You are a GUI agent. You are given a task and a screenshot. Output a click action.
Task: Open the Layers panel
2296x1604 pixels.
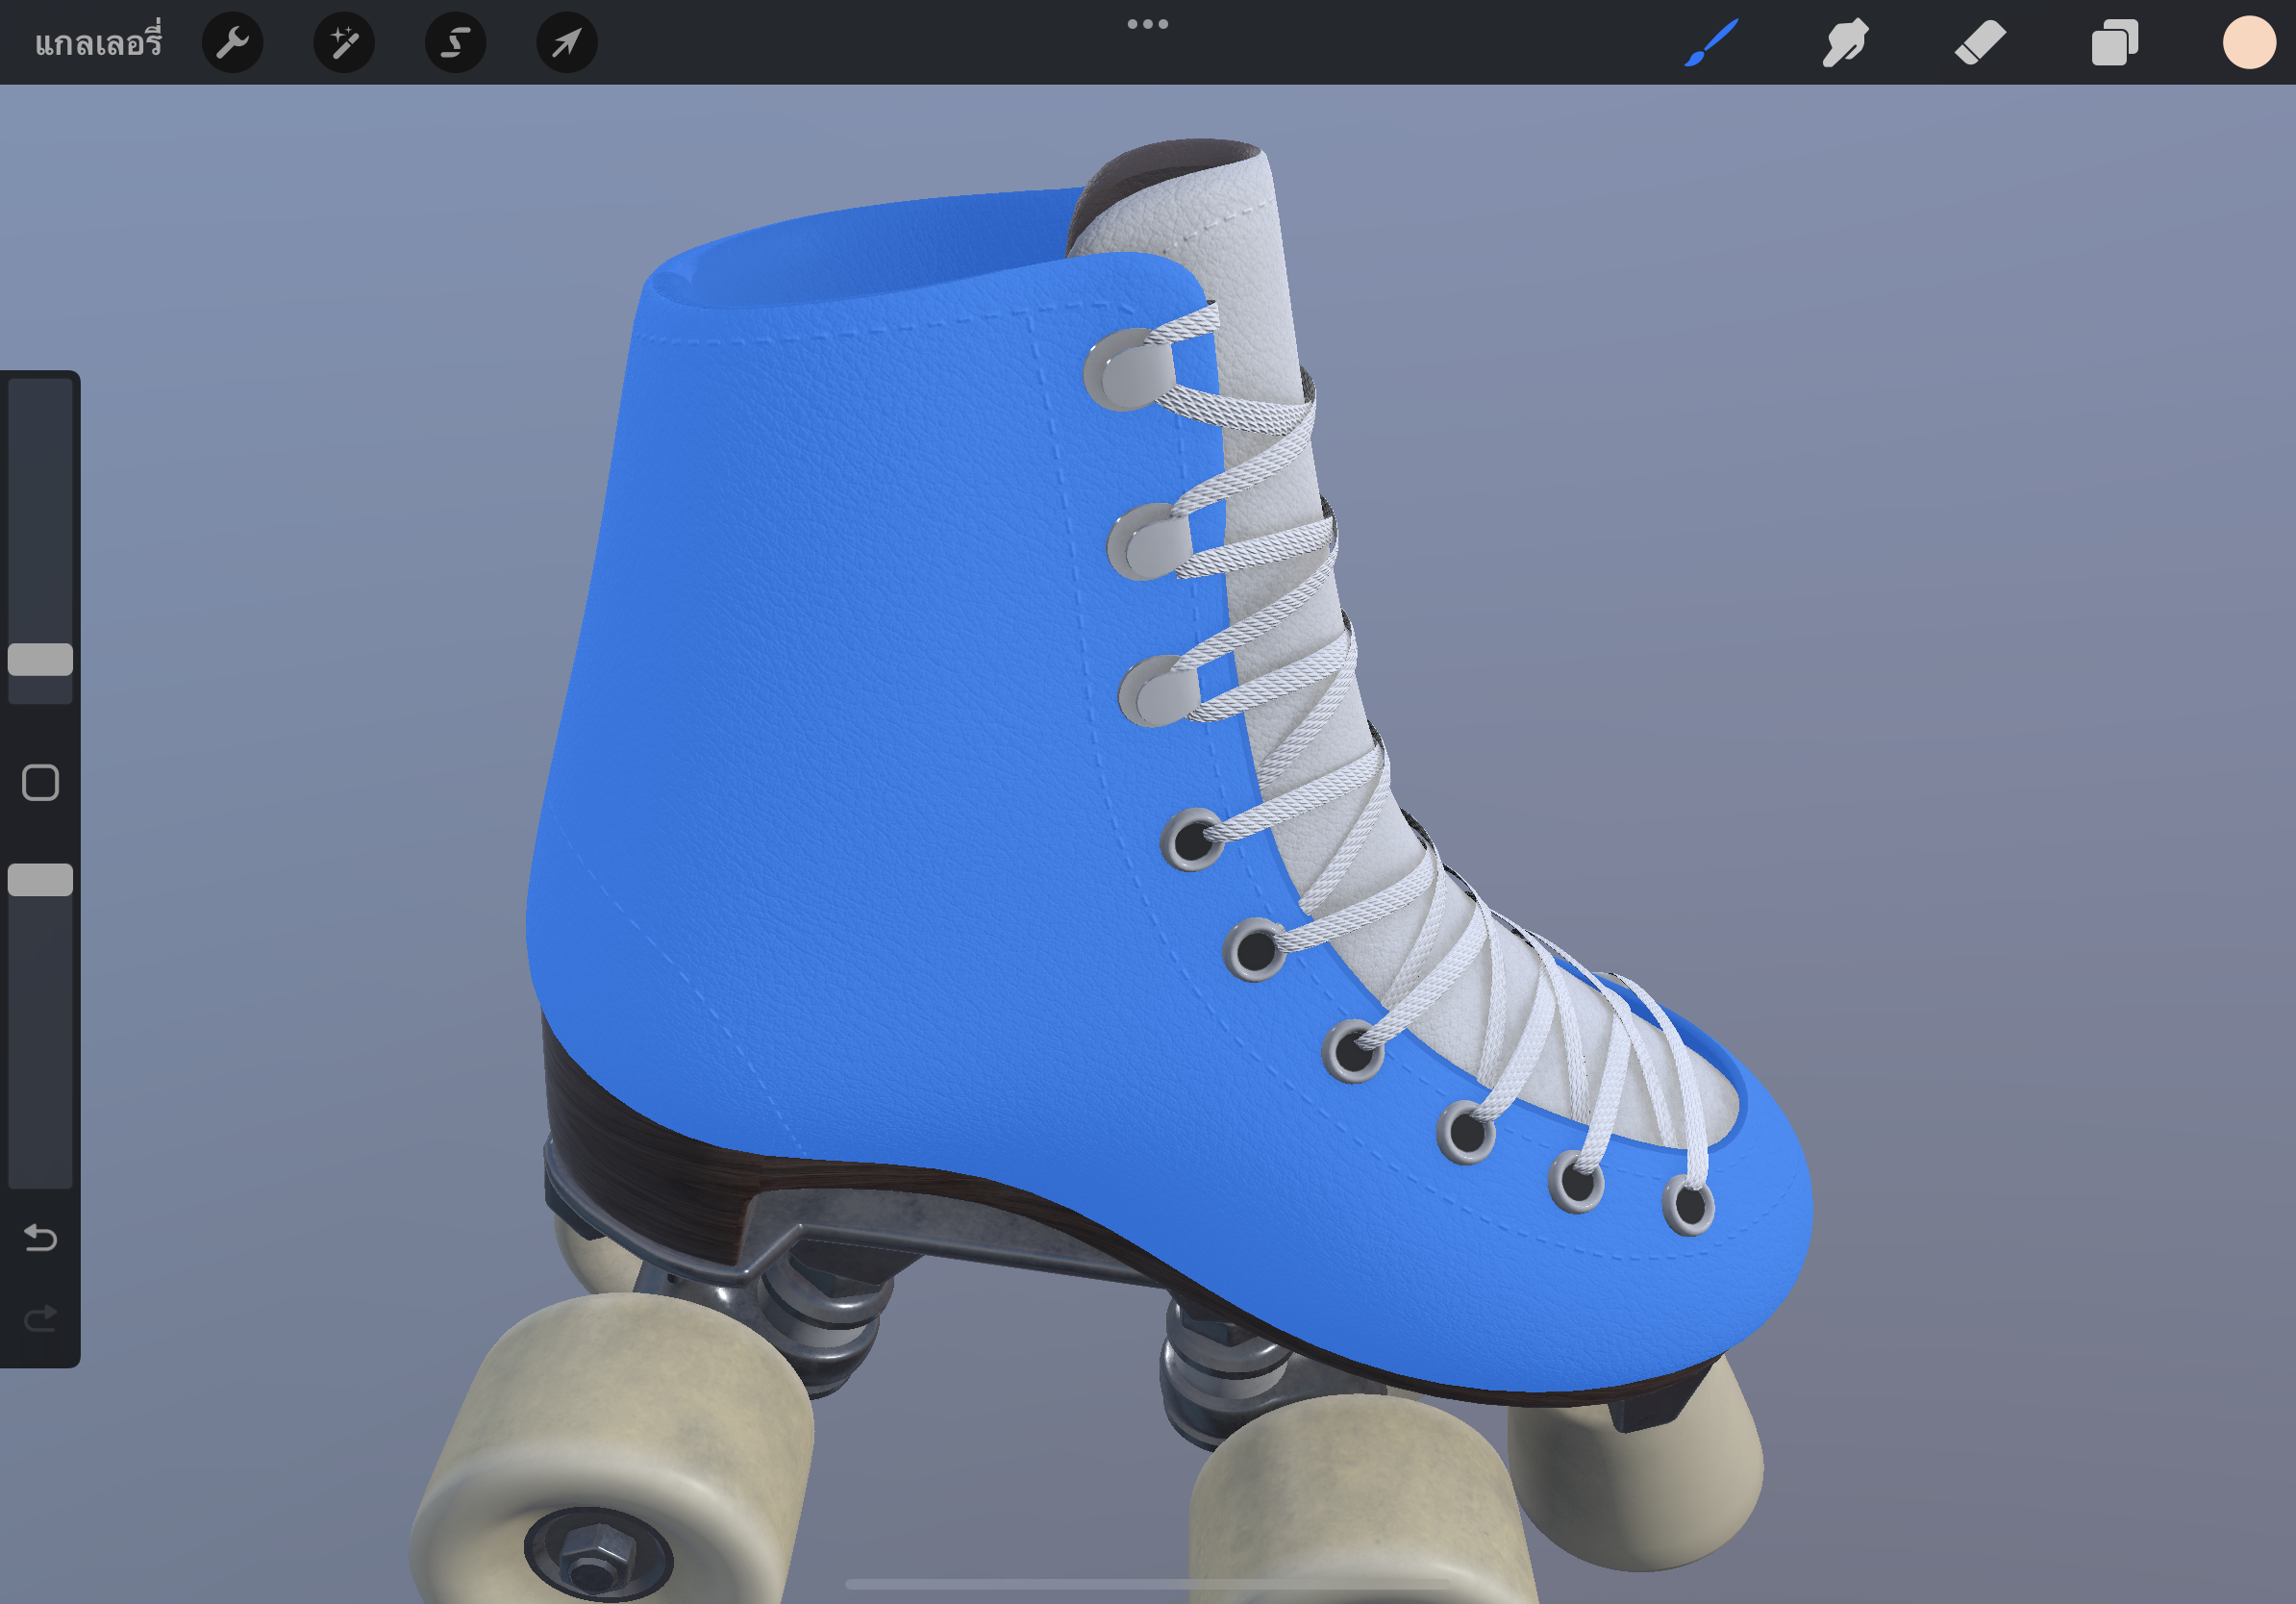(2114, 43)
